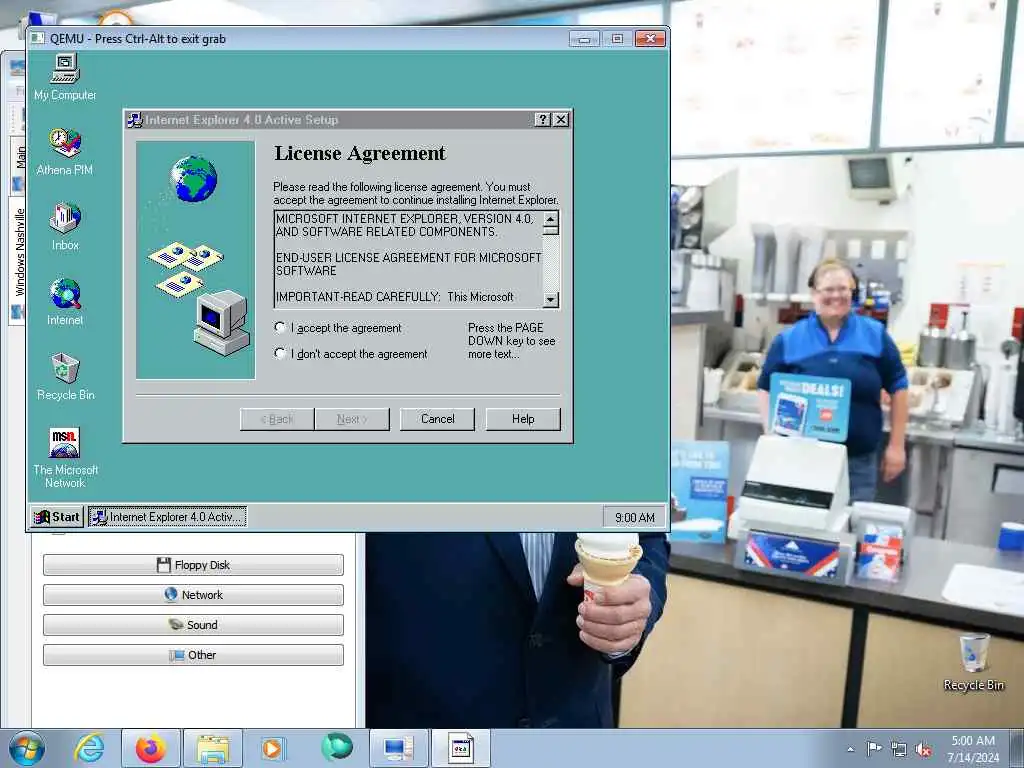This screenshot has height=768, width=1024.
Task: Launch Firefox from host taskbar
Action: point(151,748)
